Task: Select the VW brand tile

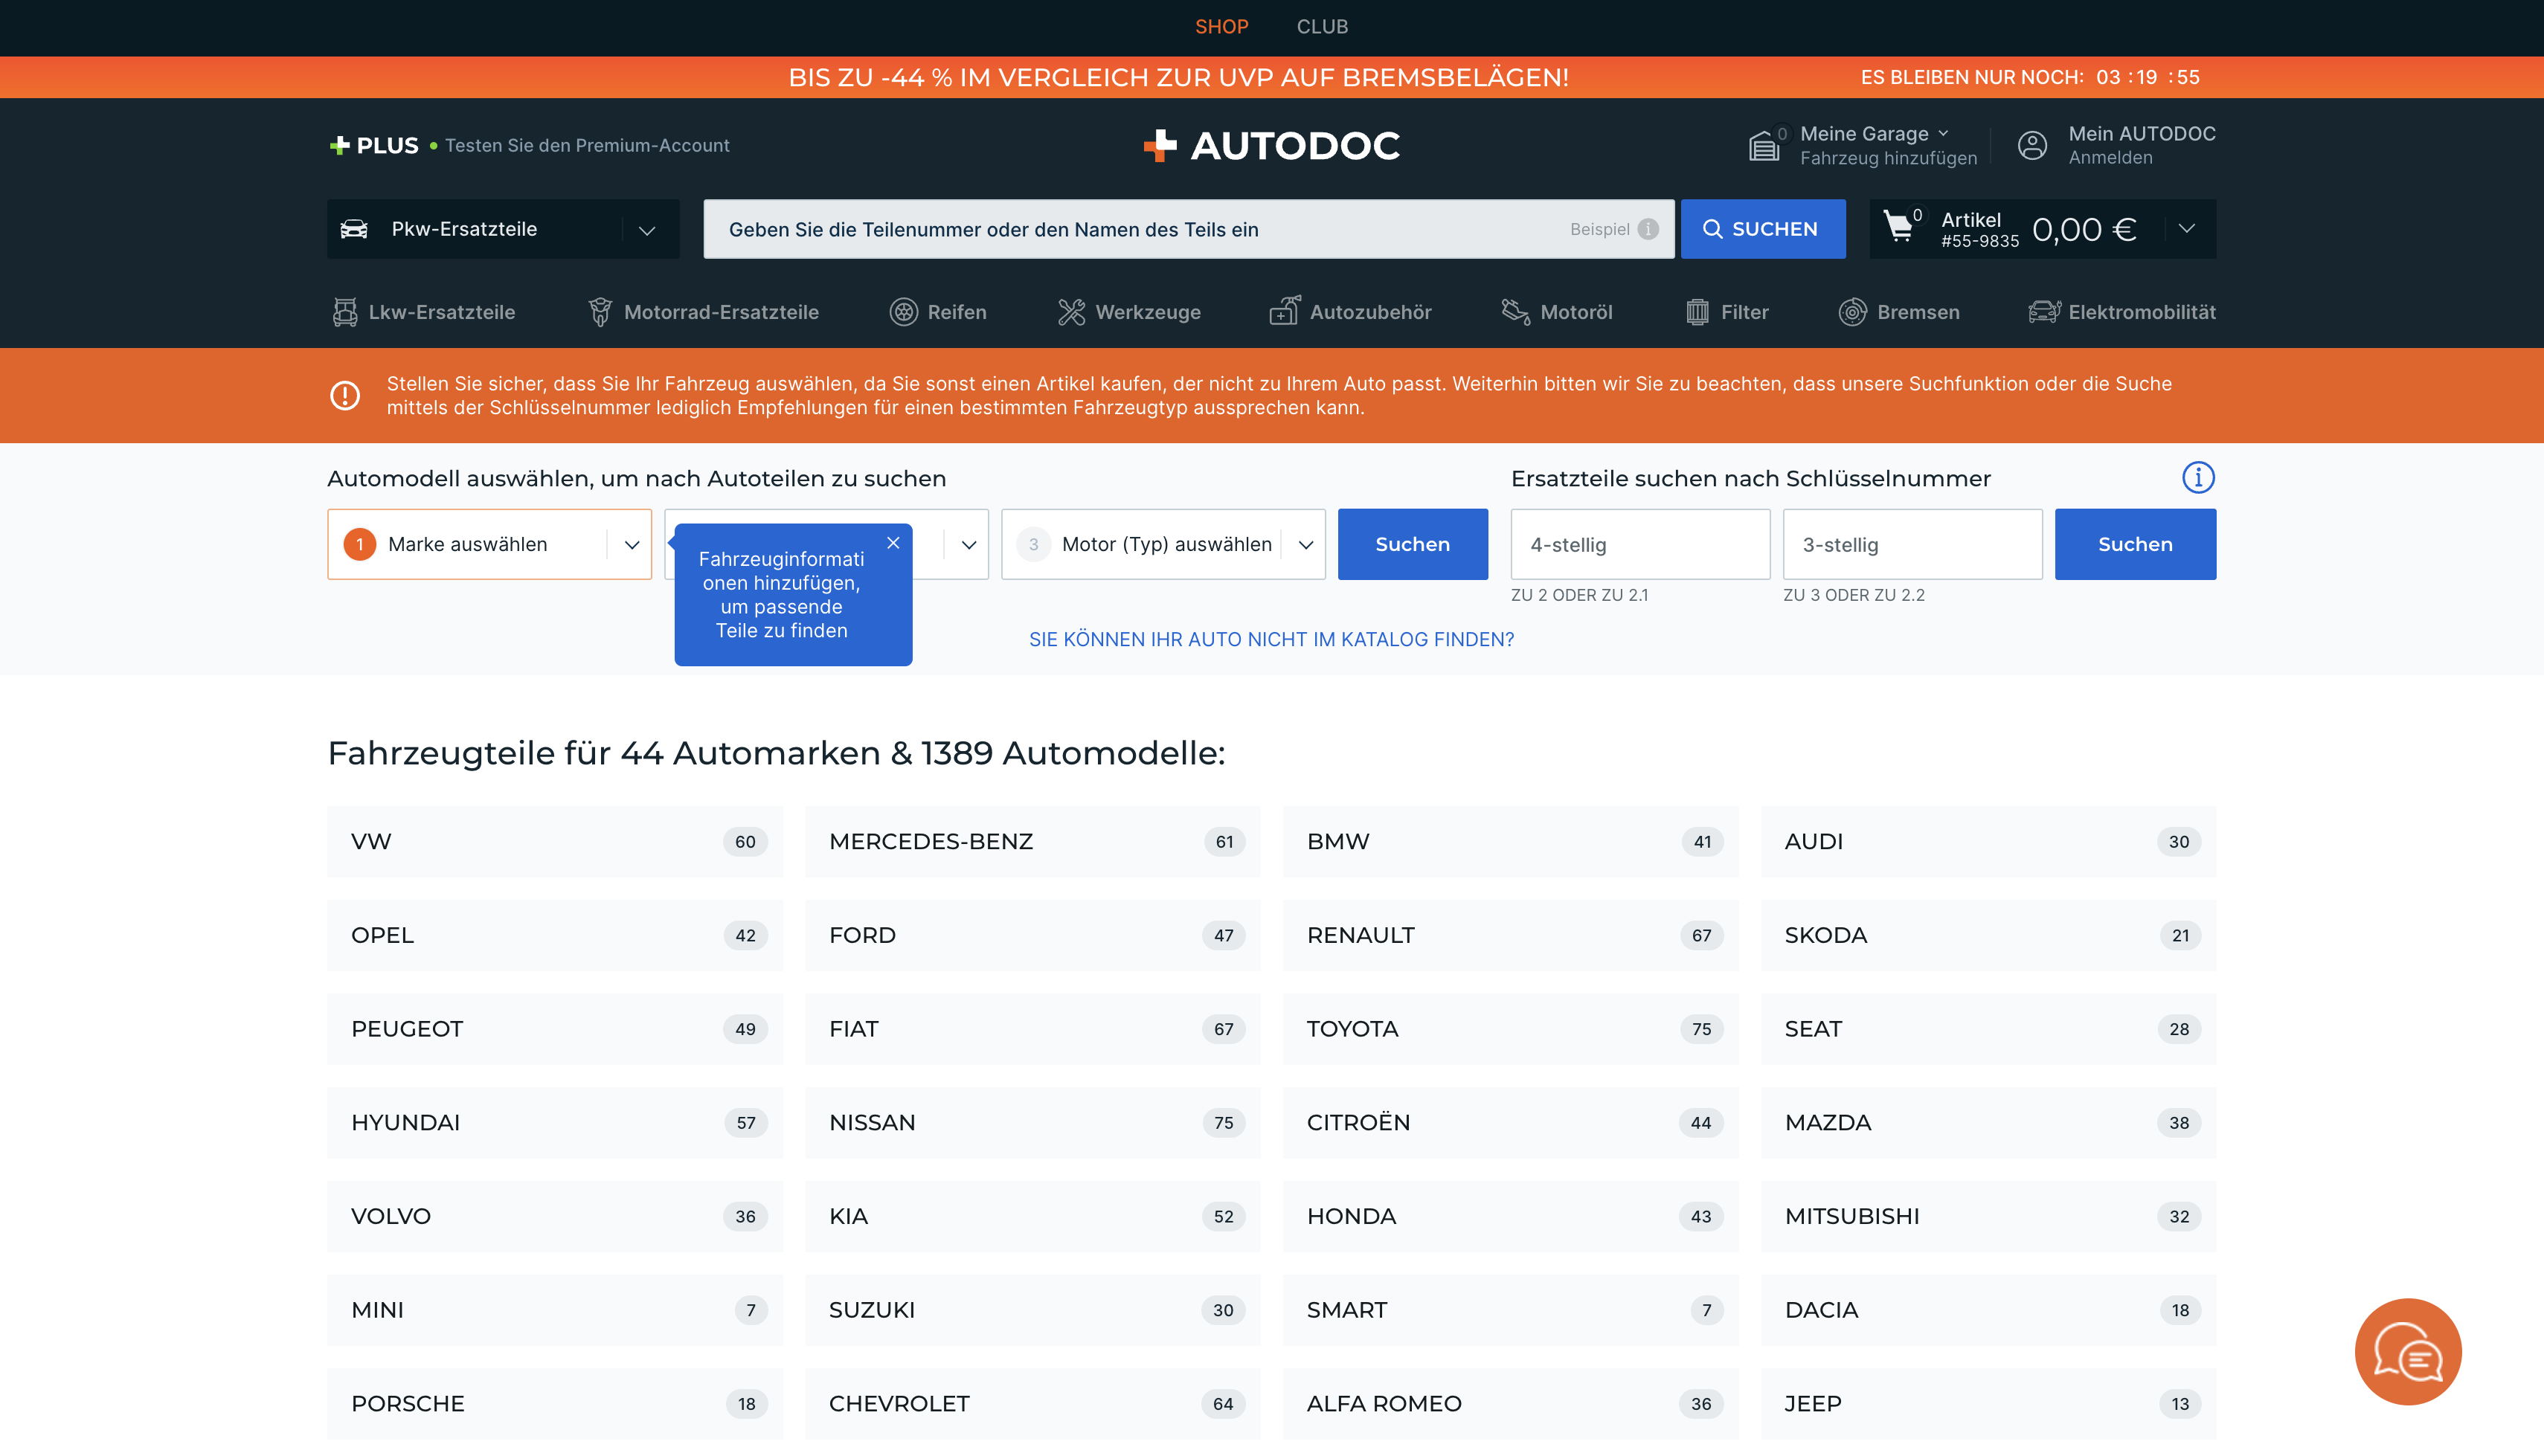Action: tap(555, 842)
